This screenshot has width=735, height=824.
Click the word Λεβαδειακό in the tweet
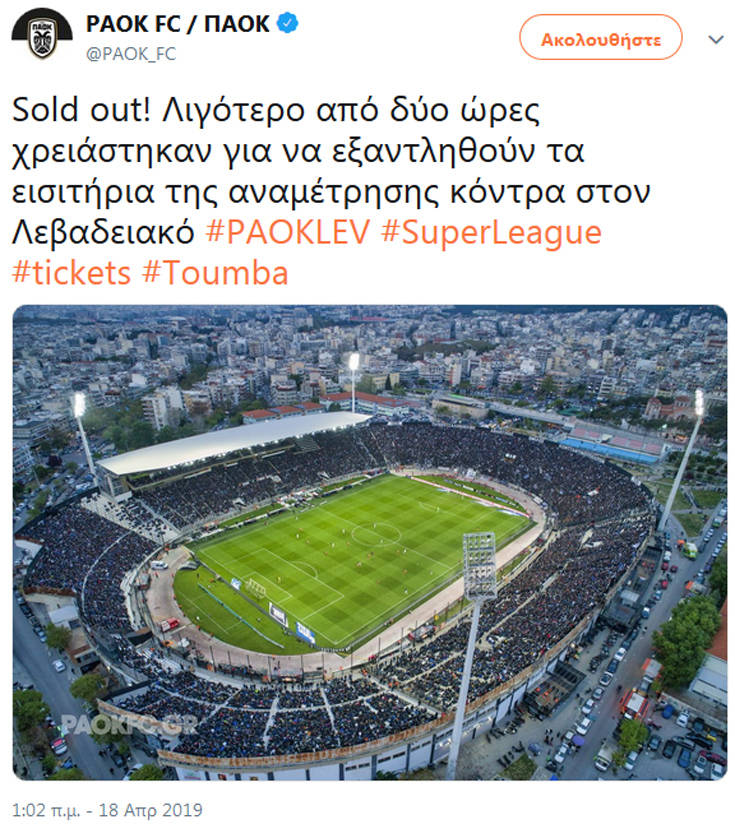click(104, 233)
